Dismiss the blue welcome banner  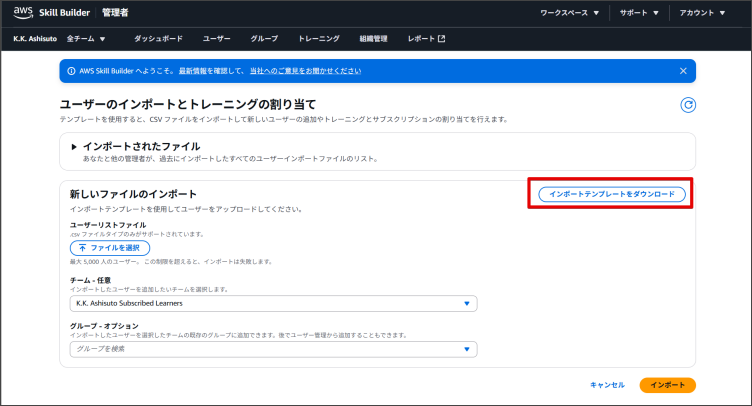(683, 71)
